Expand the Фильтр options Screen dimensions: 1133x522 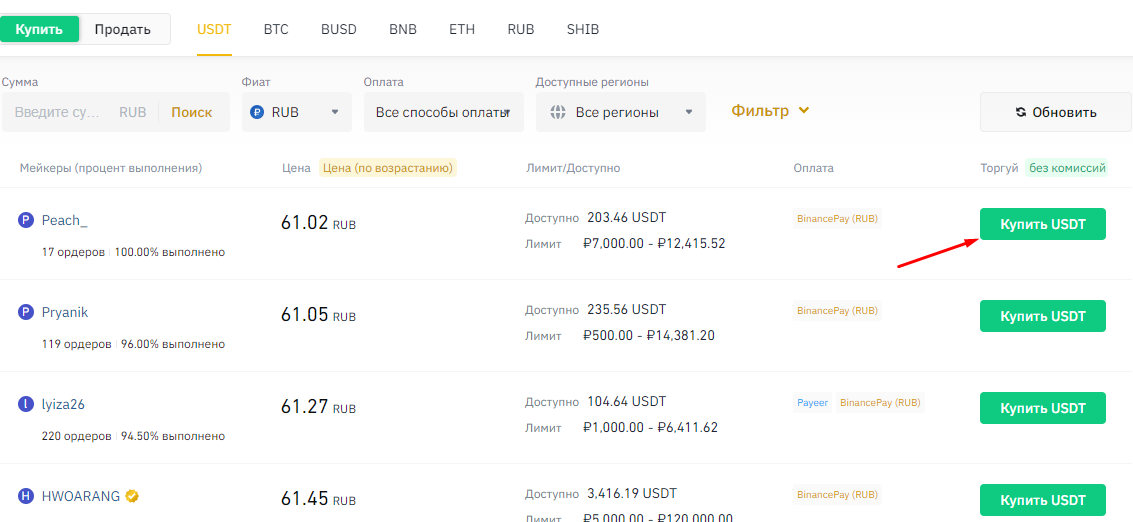point(770,111)
